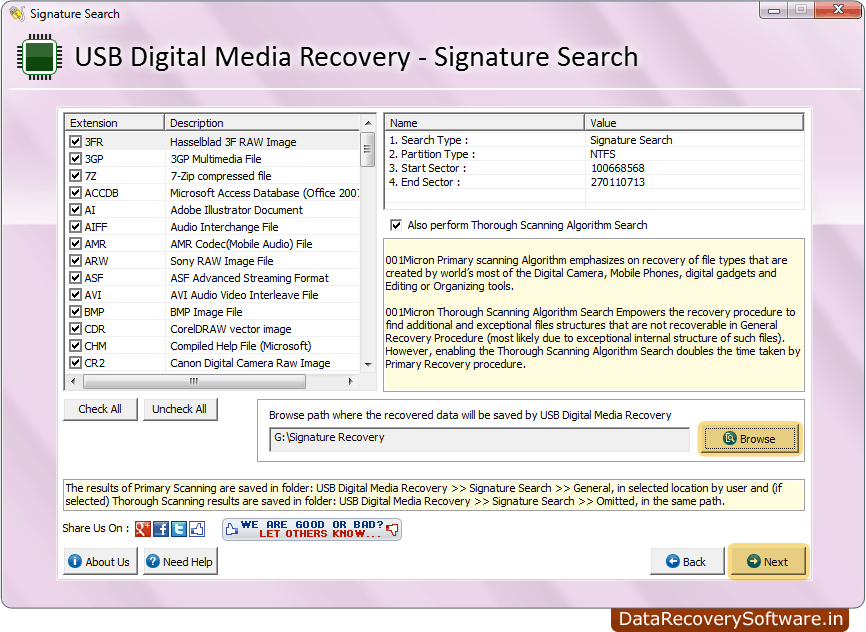The height and width of the screenshot is (632, 866).
Task: Select 'Sony RAW Image File' description
Action: tap(222, 261)
